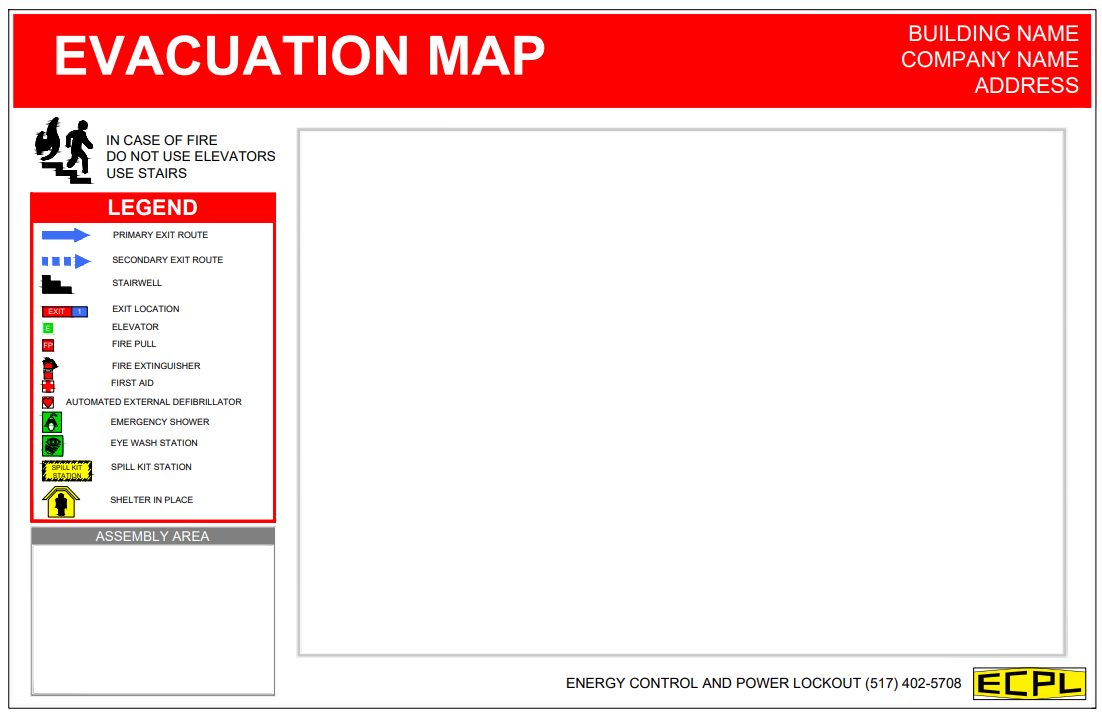1102x716 pixels.
Task: Click the EVACUATION MAP title text
Action: pos(299,56)
